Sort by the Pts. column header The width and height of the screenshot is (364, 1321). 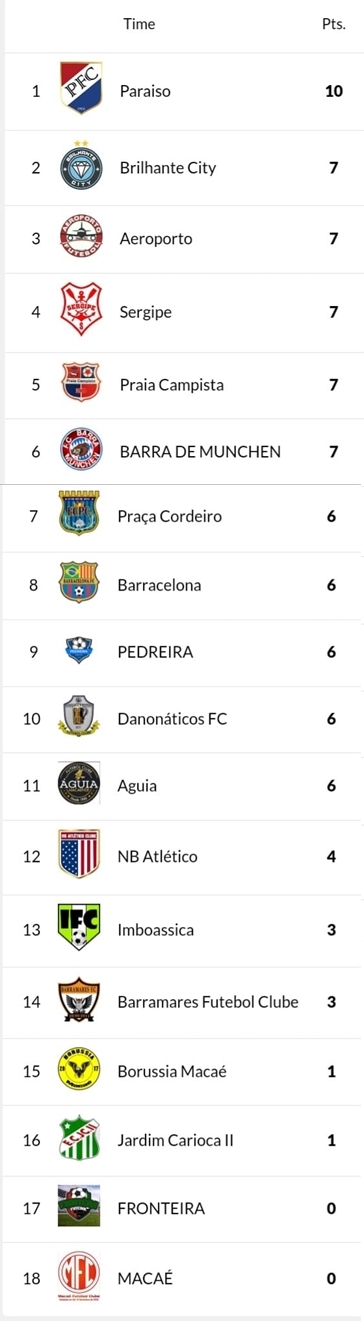(333, 24)
